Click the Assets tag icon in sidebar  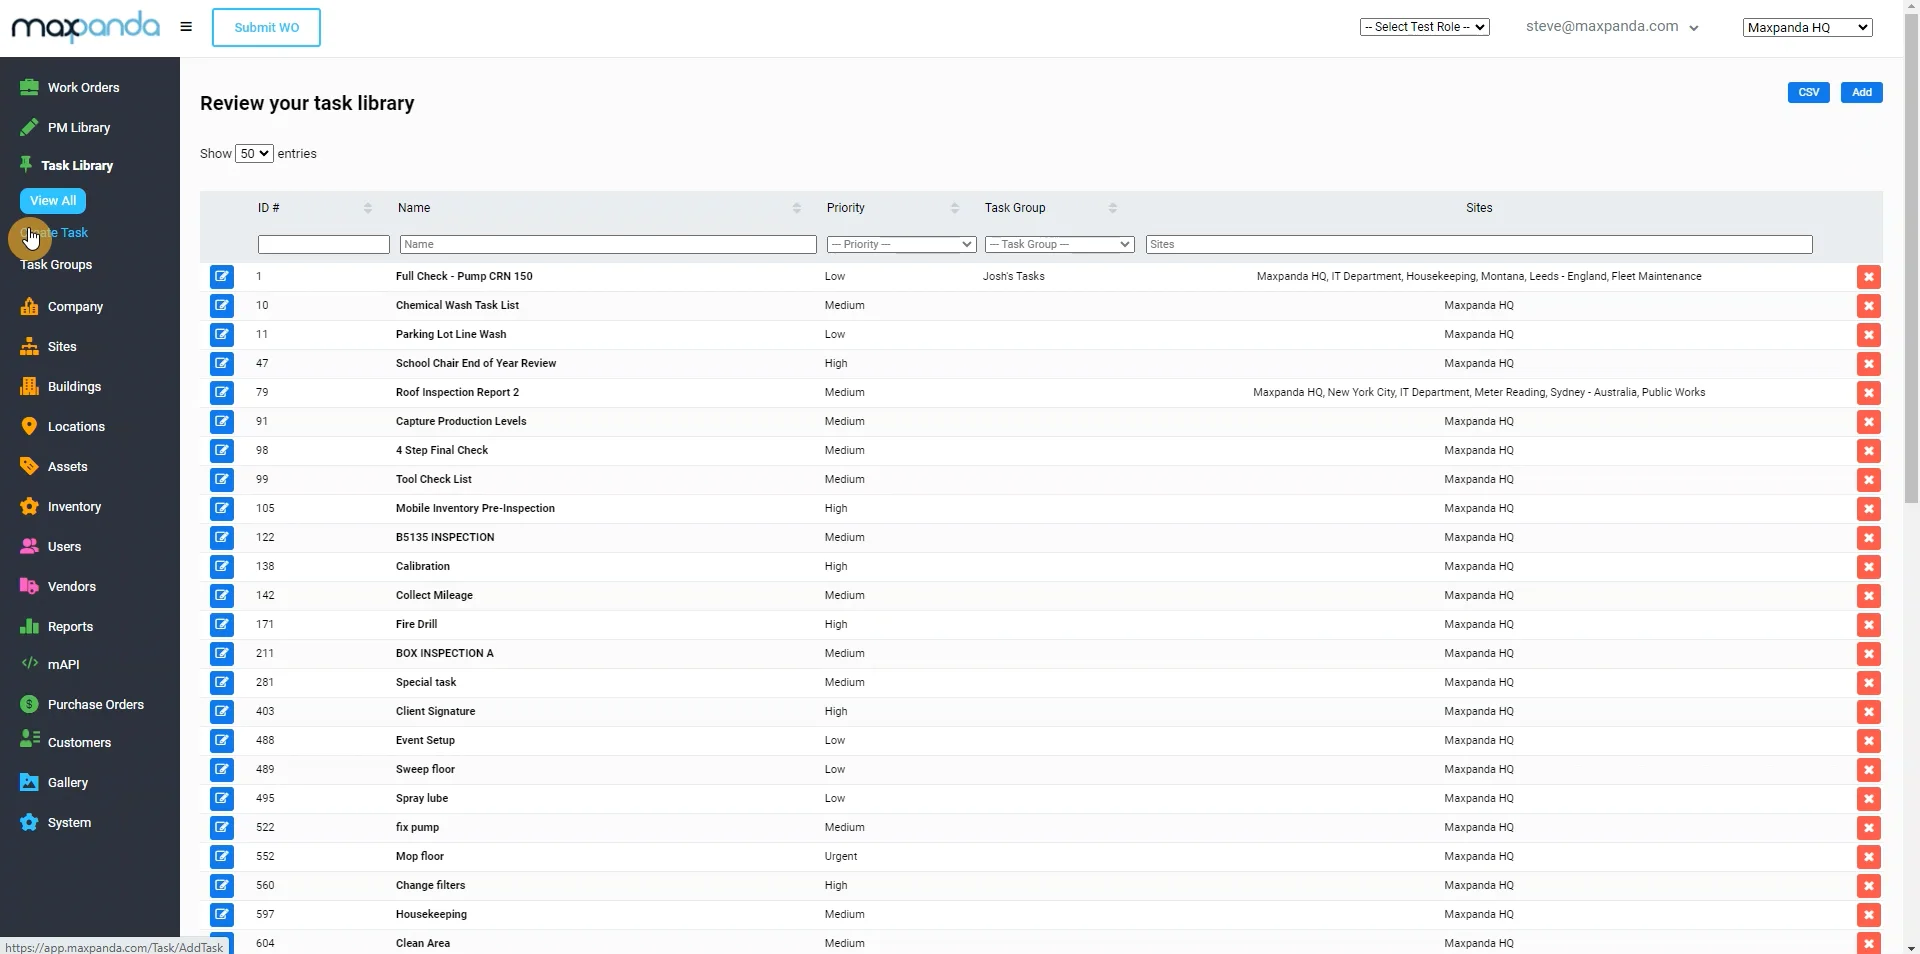29,466
